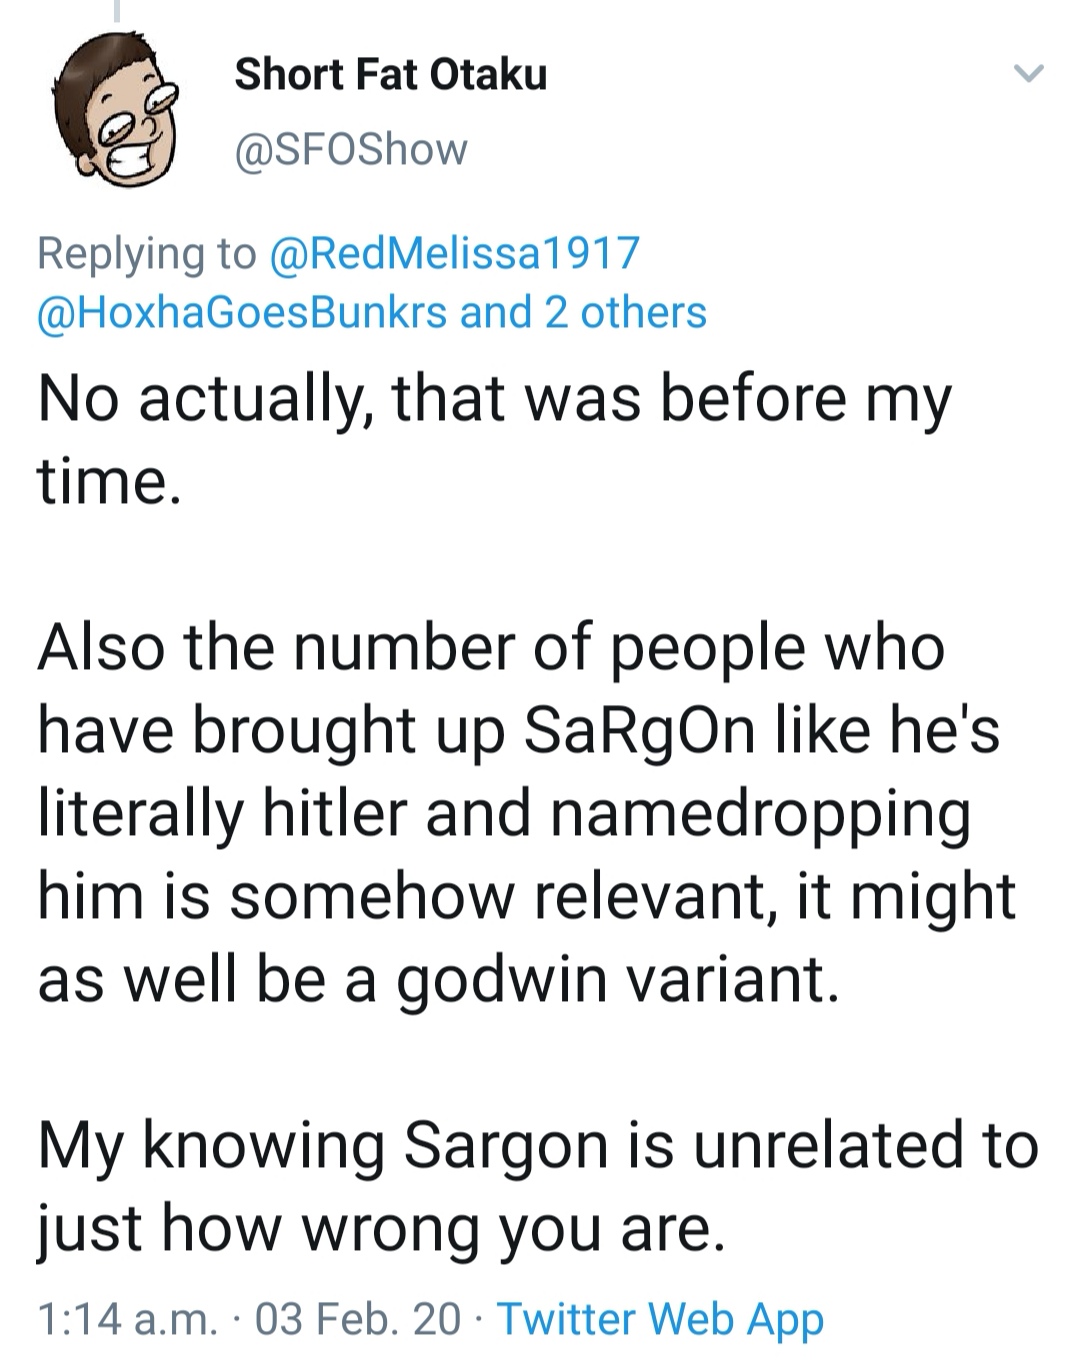Open the @RedMelissa1917 mention
The height and width of the screenshot is (1371, 1080).
tap(454, 253)
